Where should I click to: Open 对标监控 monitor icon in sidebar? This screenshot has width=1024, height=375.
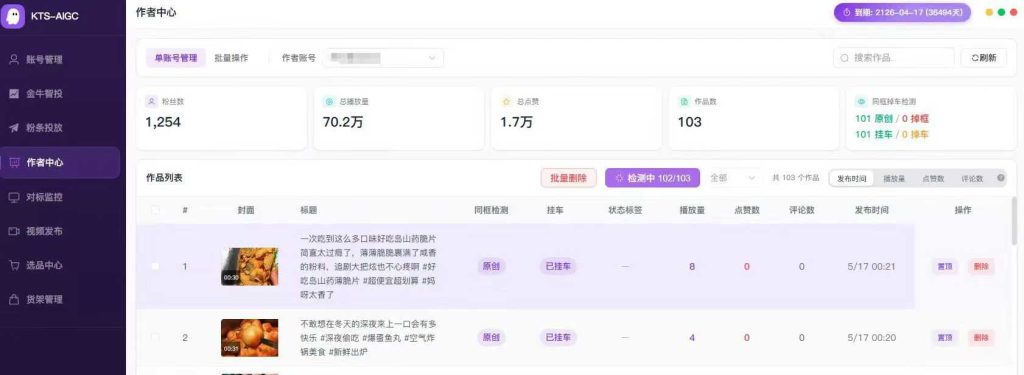pyautogui.click(x=14, y=197)
